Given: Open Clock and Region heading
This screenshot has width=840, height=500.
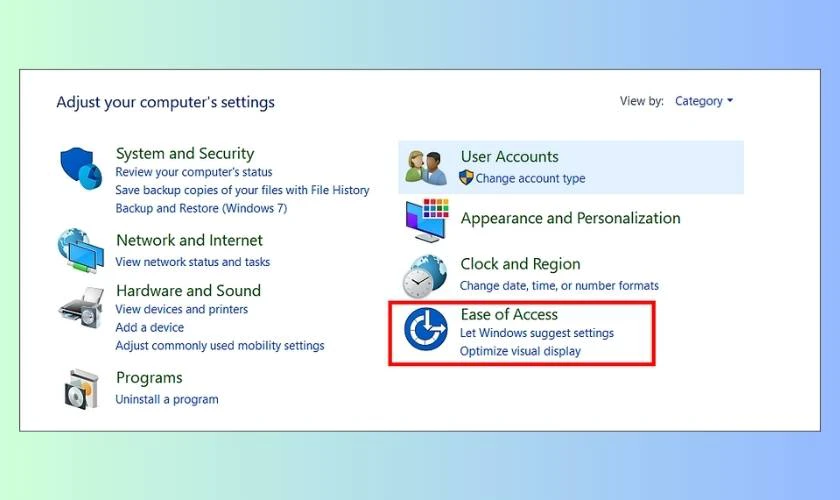Looking at the screenshot, I should click(520, 264).
